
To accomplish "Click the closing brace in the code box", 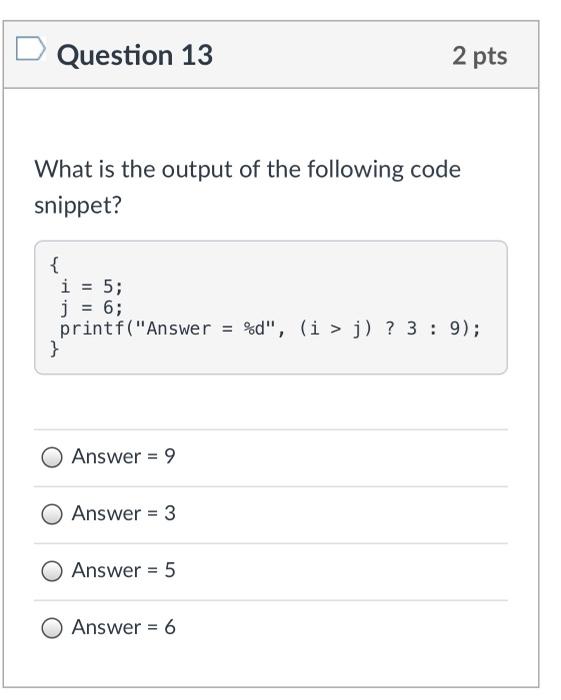I will [54, 348].
